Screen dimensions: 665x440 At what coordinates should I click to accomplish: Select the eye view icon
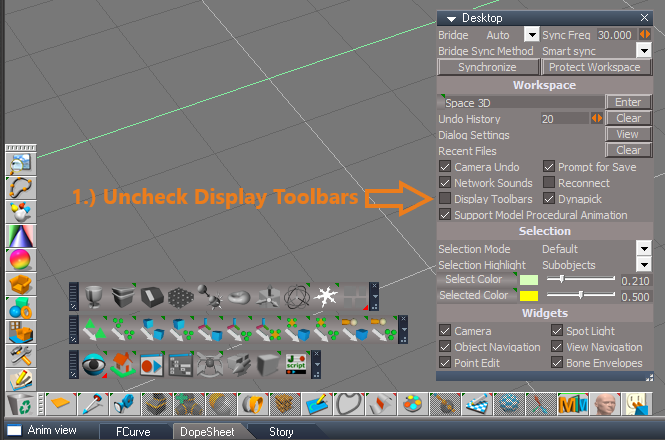pos(94,365)
